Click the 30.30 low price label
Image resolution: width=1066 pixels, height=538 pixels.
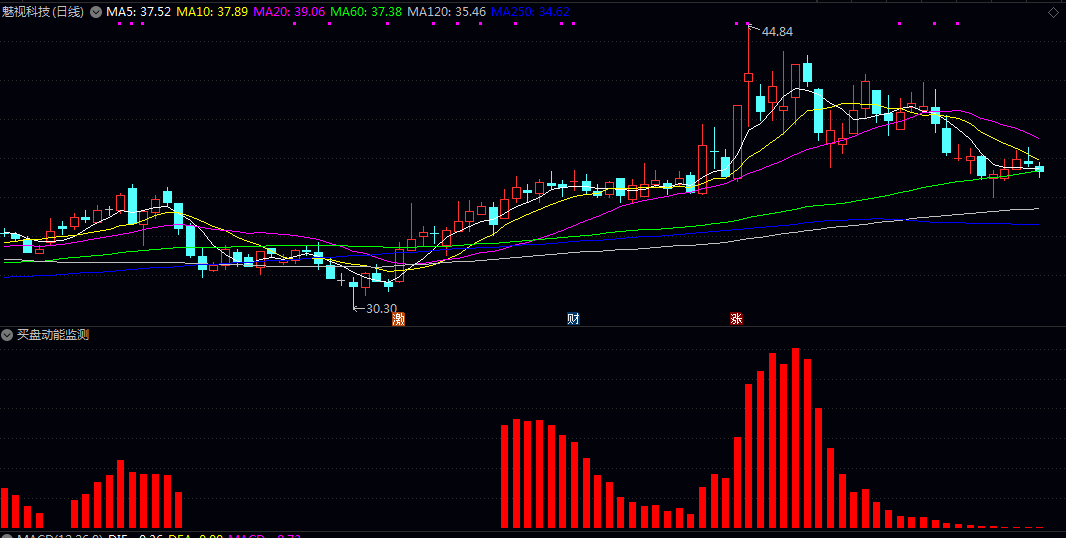pos(381,308)
